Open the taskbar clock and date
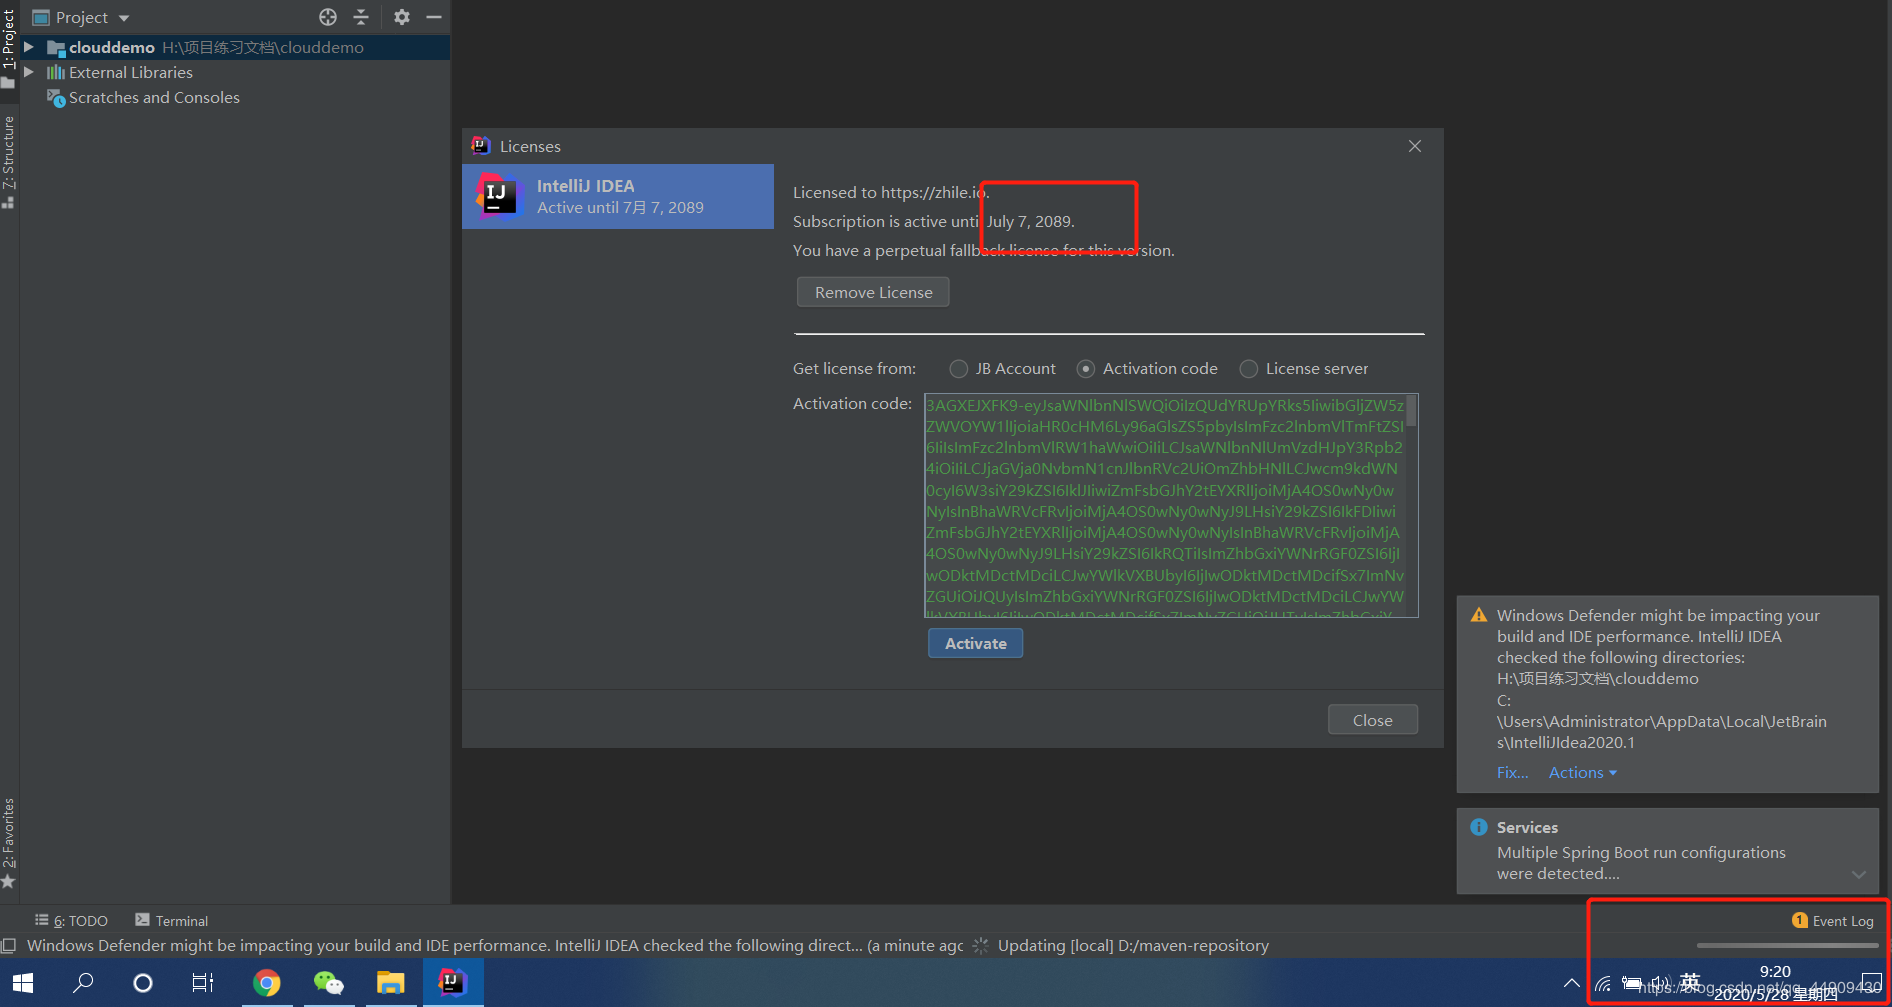The image size is (1892, 1007). pyautogui.click(x=1776, y=983)
